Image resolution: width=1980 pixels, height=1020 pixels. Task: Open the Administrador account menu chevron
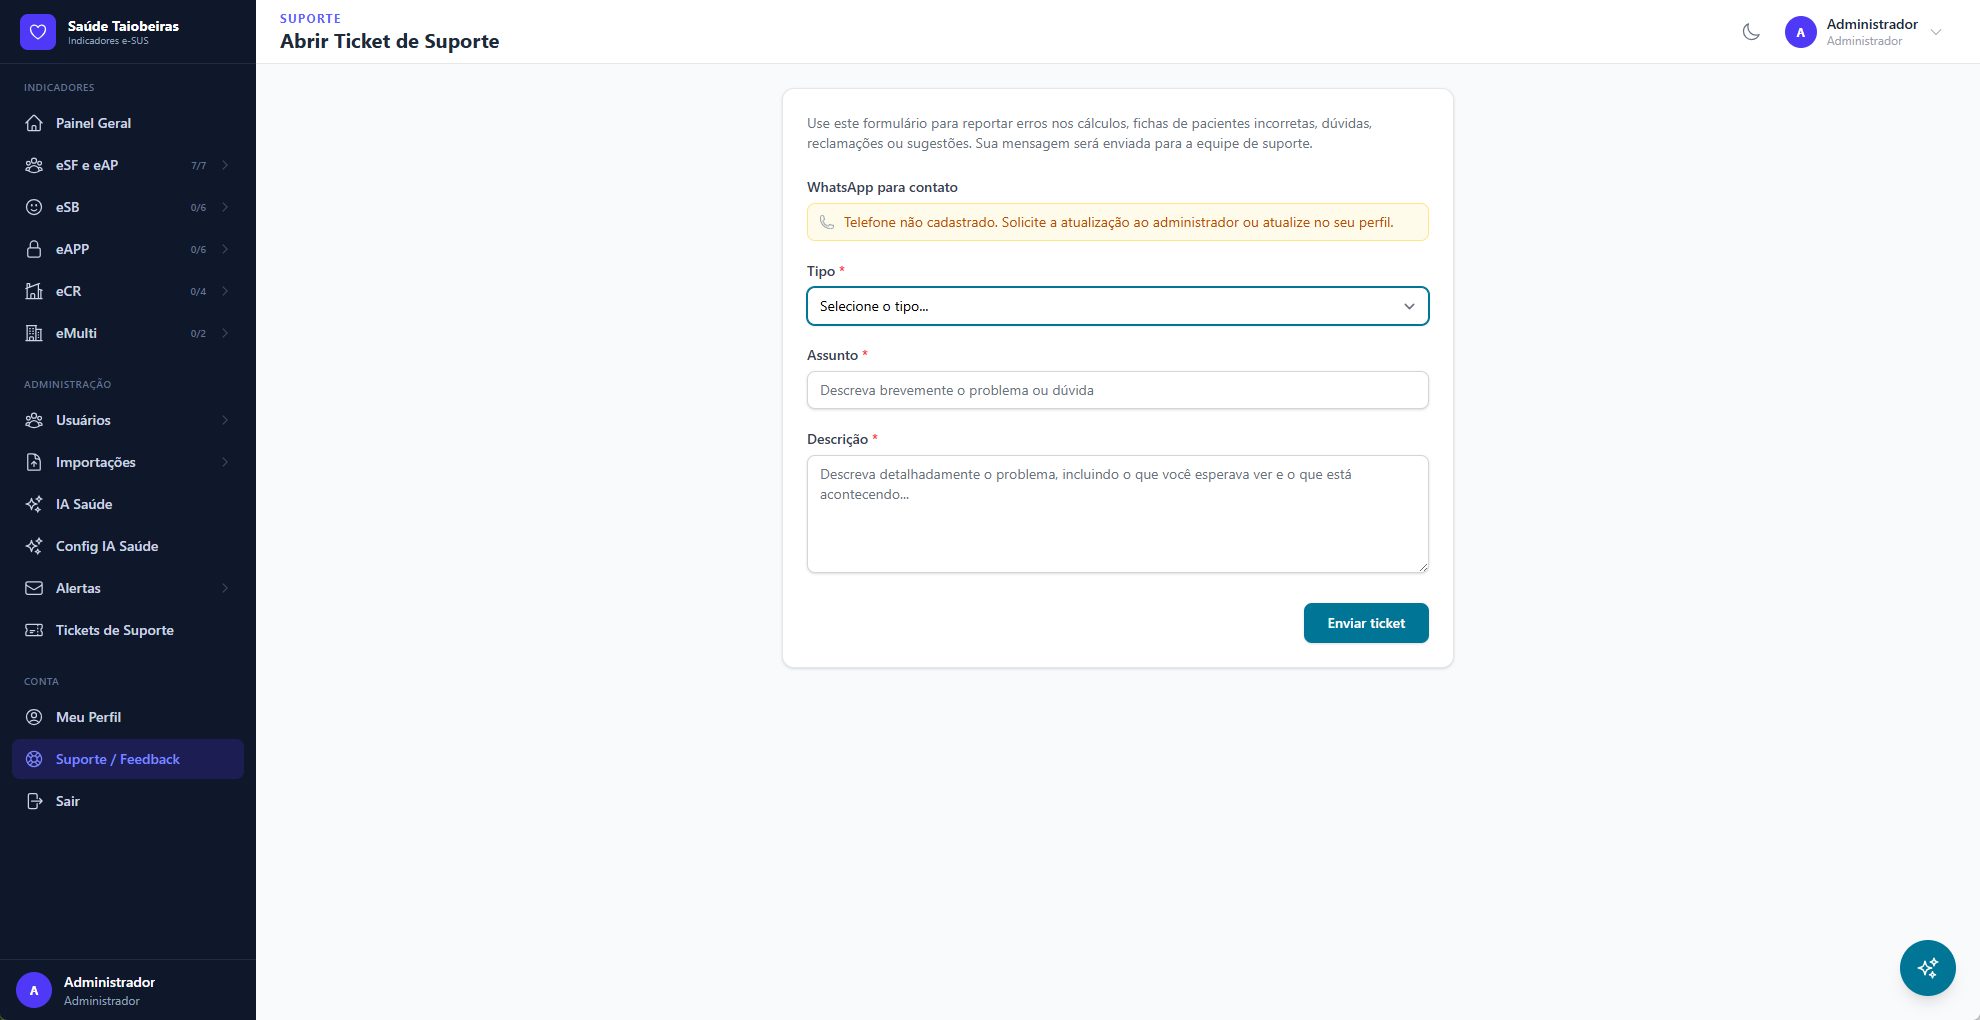click(1936, 32)
